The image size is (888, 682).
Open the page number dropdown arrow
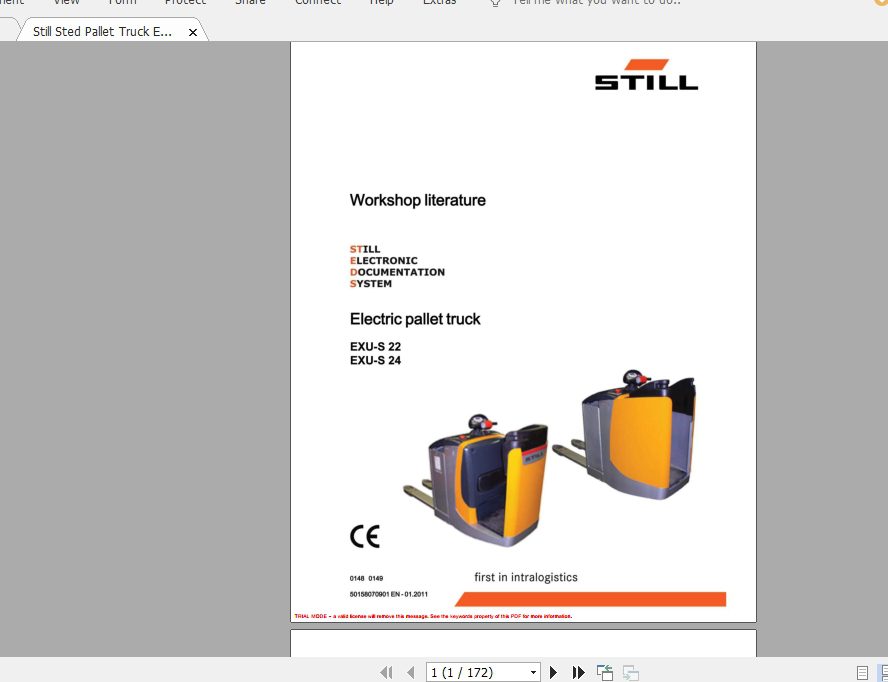[533, 672]
